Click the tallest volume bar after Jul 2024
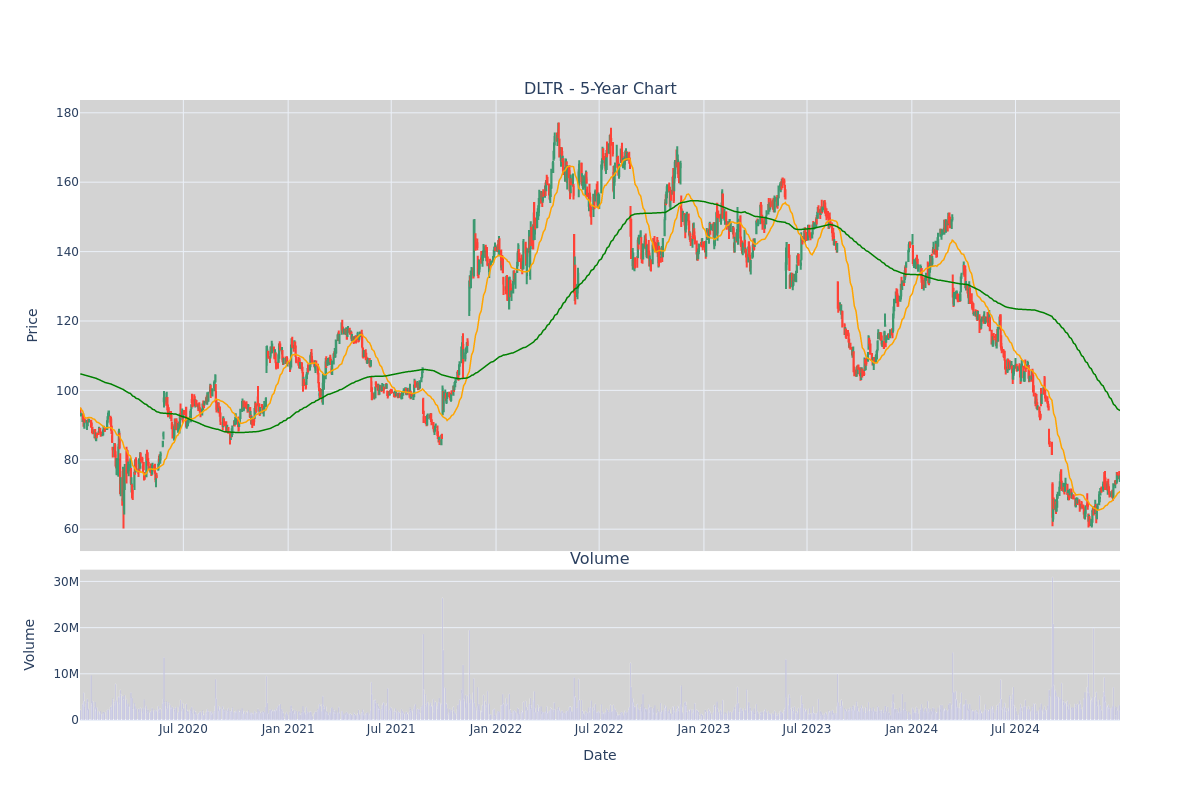Image resolution: width=1200 pixels, height=800 pixels. coord(1052,648)
